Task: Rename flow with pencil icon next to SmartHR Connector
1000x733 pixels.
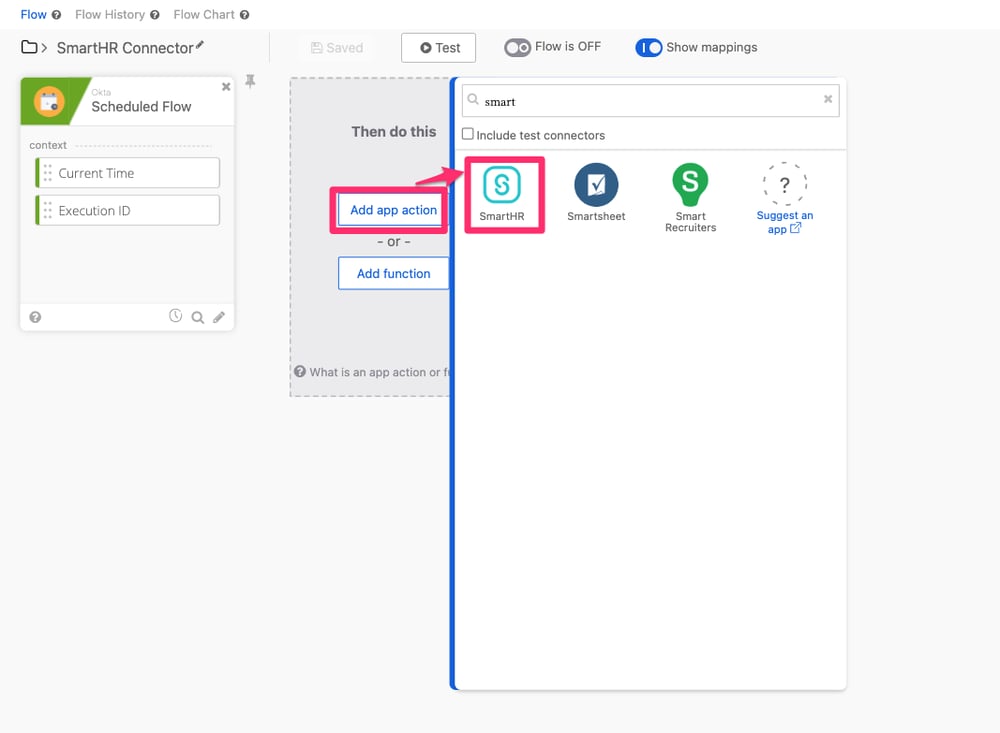Action: (x=200, y=46)
